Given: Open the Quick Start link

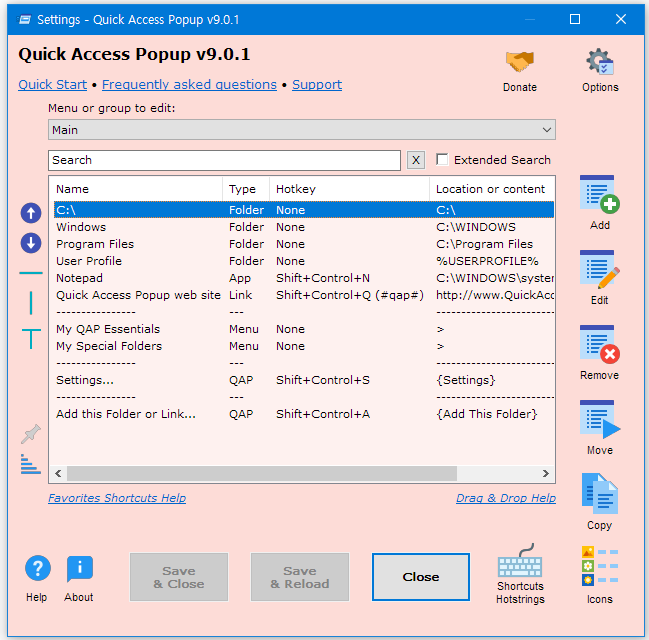Looking at the screenshot, I should point(53,84).
